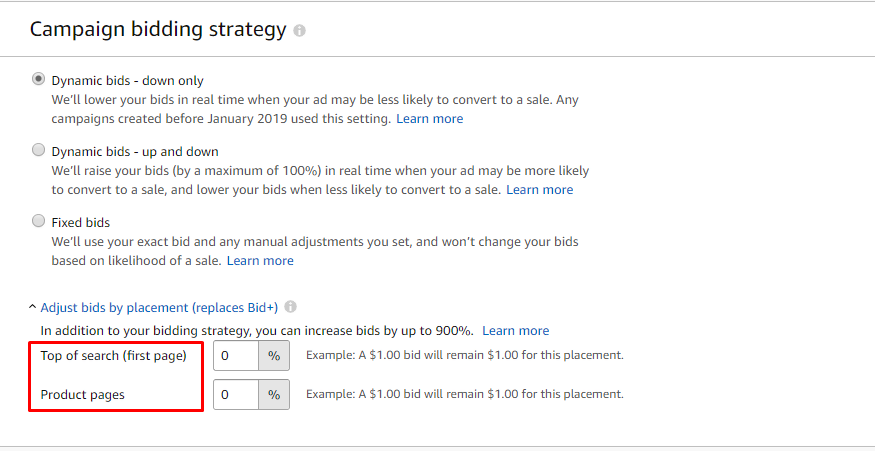Image resolution: width=875 pixels, height=451 pixels.
Task: Focus the Top of search percentage field
Action: (x=236, y=356)
